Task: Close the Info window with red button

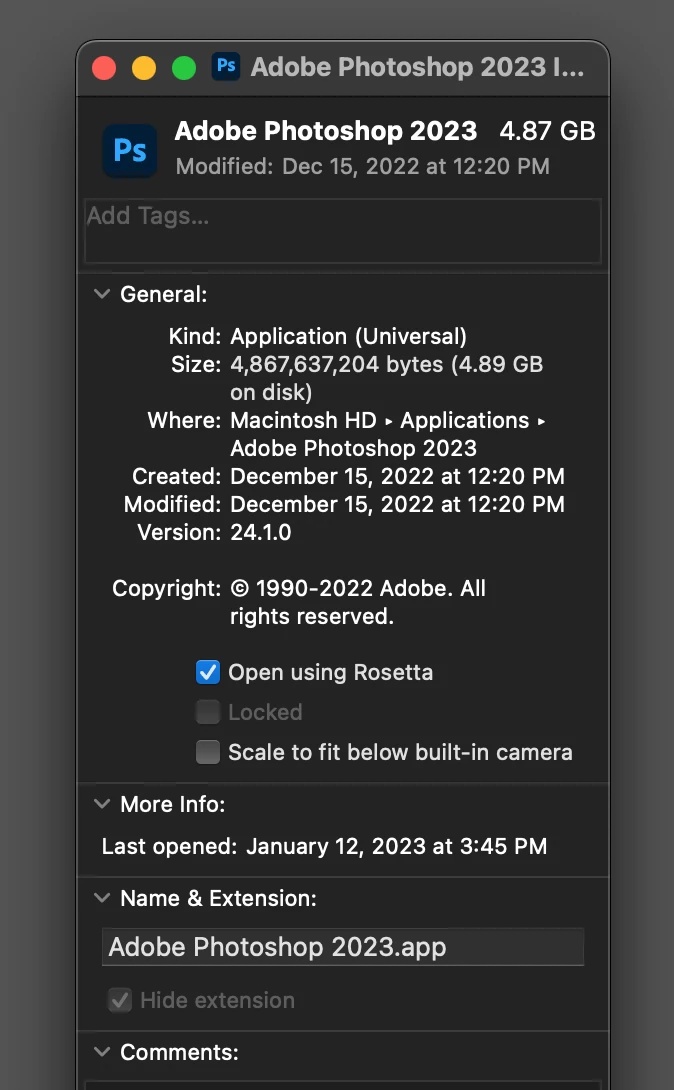Action: (x=104, y=68)
